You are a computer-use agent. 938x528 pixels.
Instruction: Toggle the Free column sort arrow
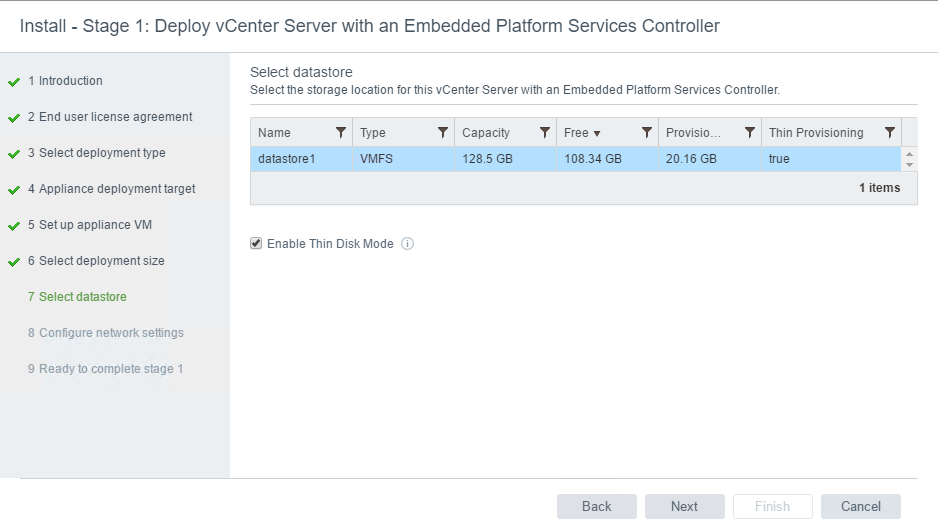[596, 133]
